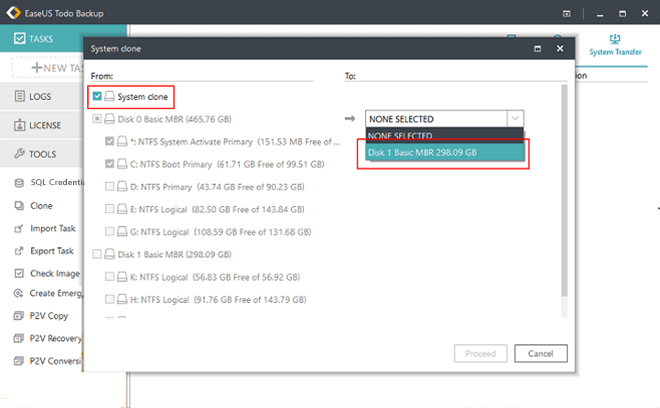This screenshot has width=660, height=408.
Task: Toggle the E: NTFS Logical checkbox
Action: point(109,208)
